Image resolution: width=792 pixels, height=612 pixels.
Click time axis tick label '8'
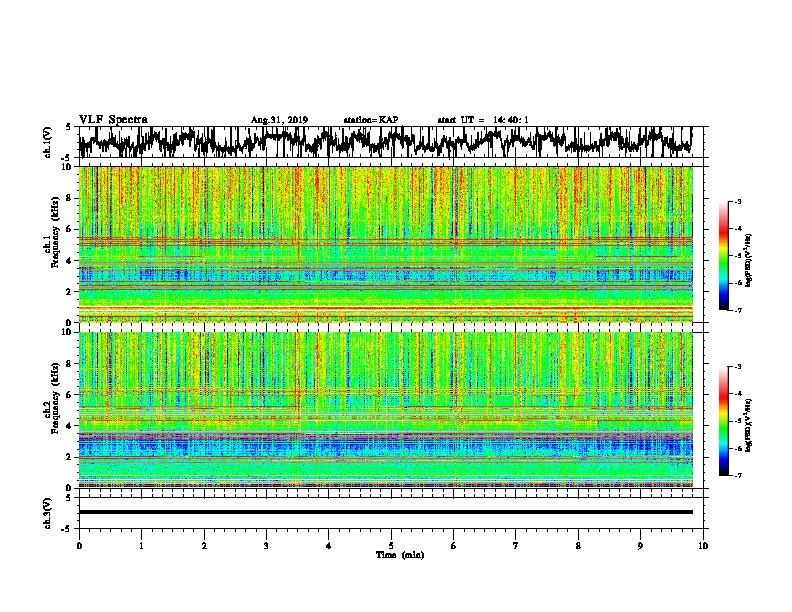pyautogui.click(x=578, y=546)
